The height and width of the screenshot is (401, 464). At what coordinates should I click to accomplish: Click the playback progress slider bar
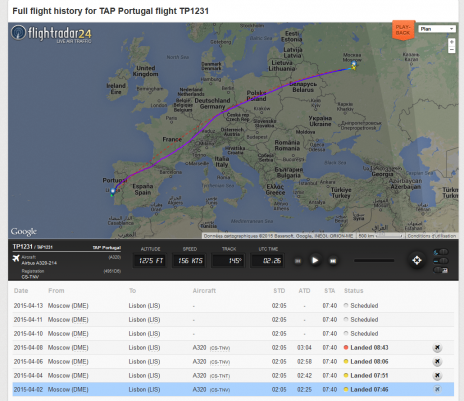[x=374, y=261]
